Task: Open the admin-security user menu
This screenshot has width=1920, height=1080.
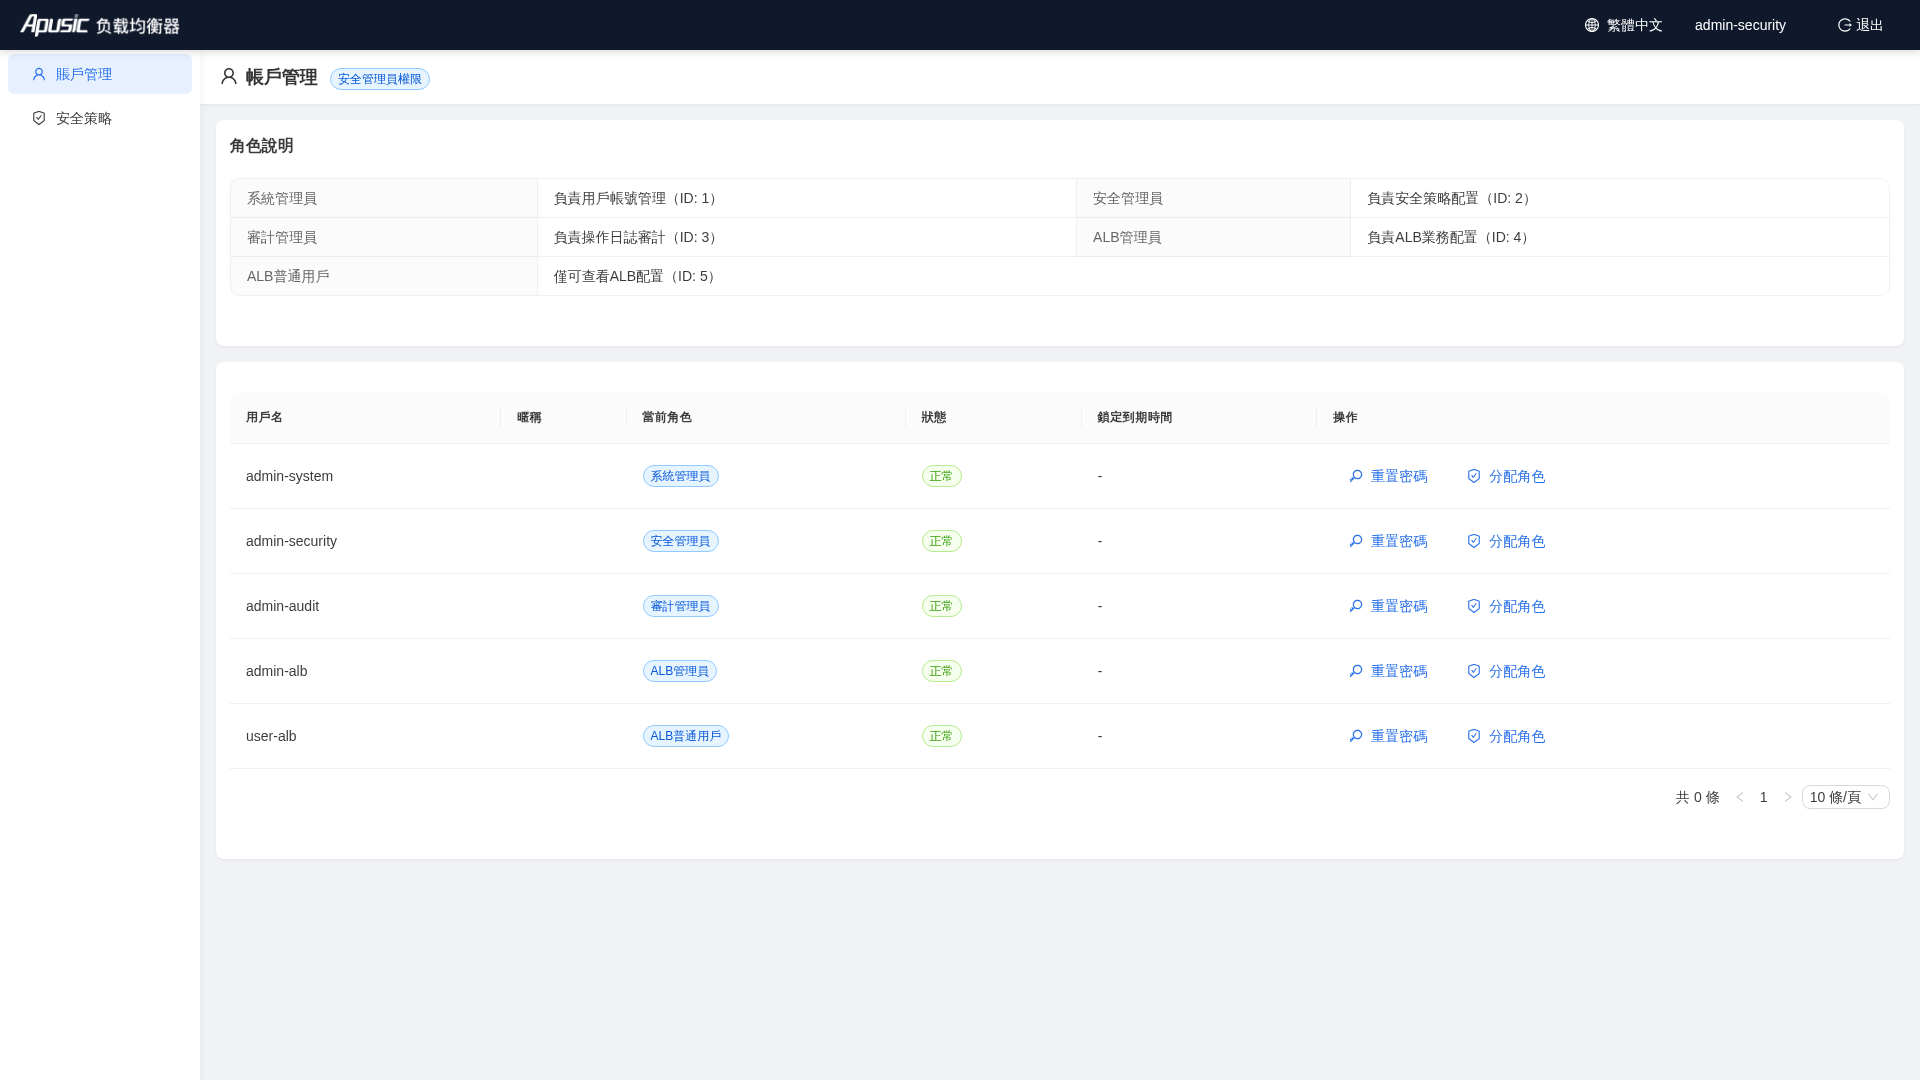Action: pyautogui.click(x=1740, y=25)
